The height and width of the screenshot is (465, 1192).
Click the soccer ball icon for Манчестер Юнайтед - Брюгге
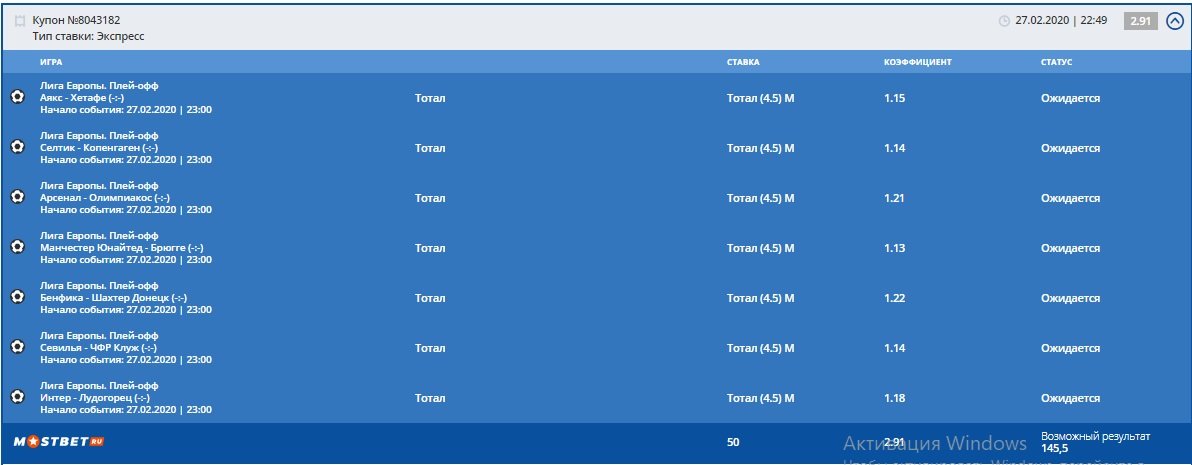point(17,248)
